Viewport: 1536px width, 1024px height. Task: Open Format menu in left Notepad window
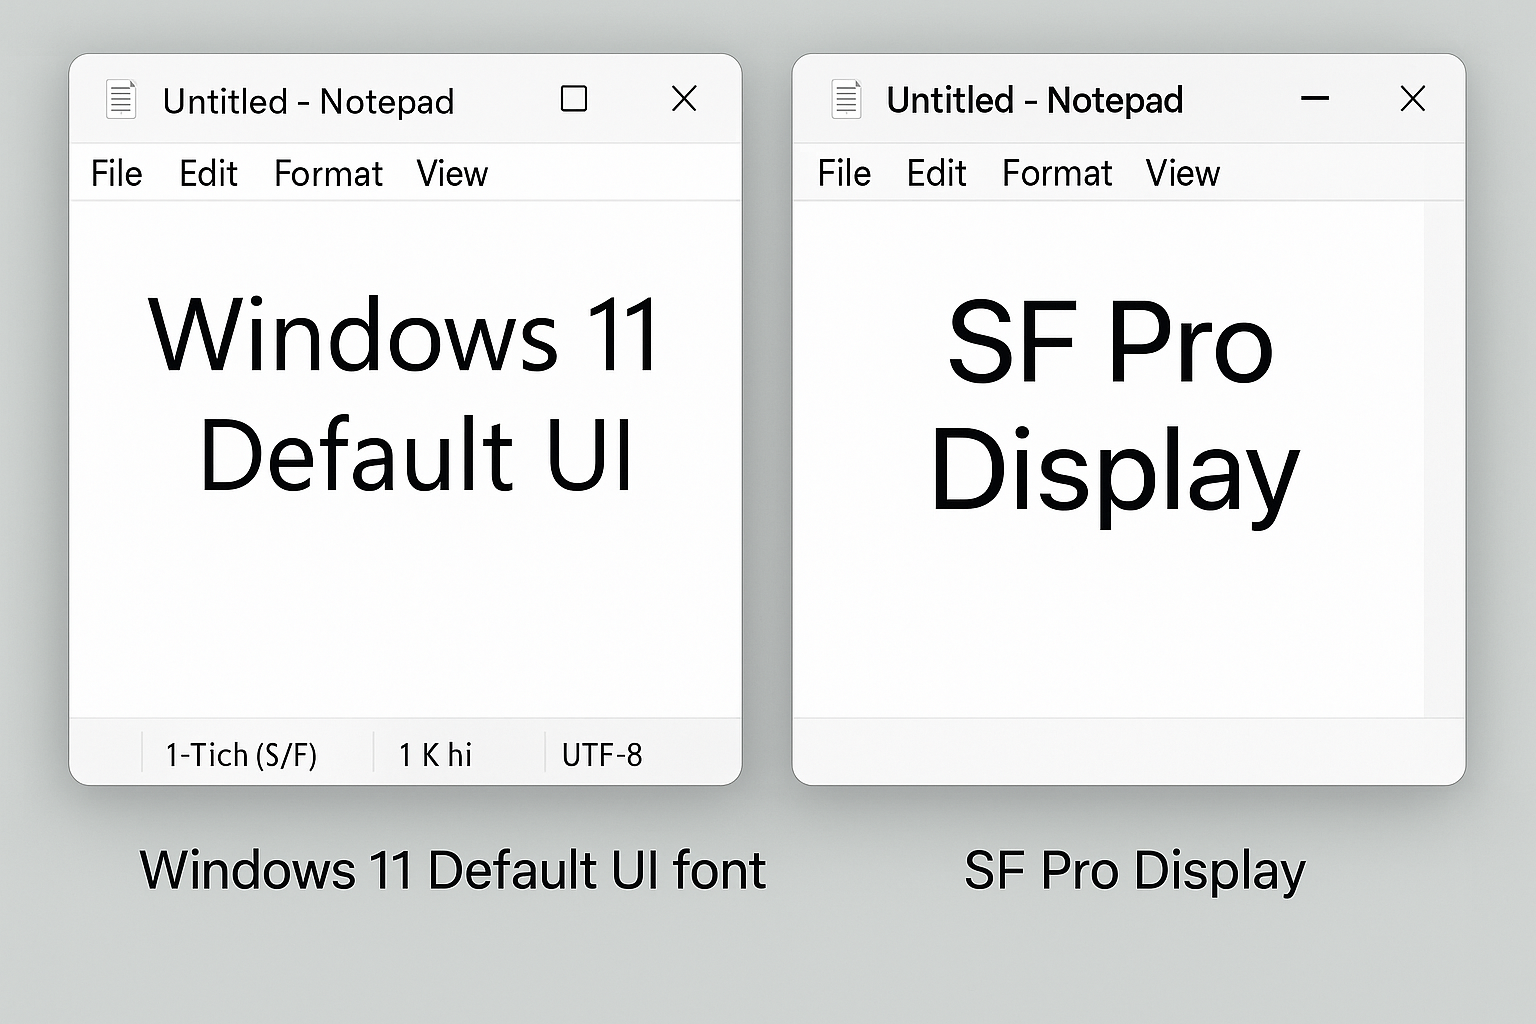328,174
